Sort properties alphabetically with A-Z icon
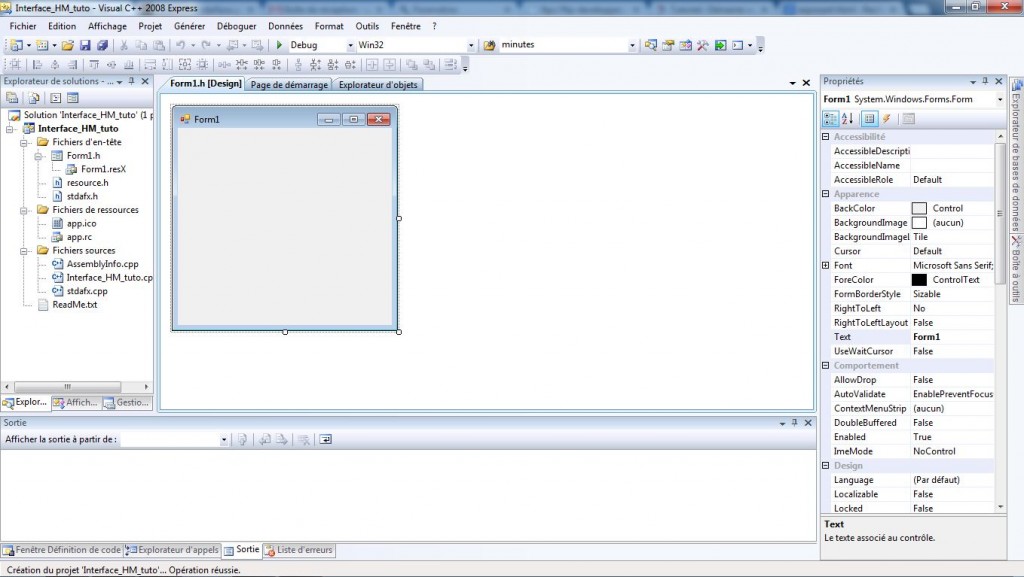Image resolution: width=1024 pixels, height=577 pixels. [848, 119]
